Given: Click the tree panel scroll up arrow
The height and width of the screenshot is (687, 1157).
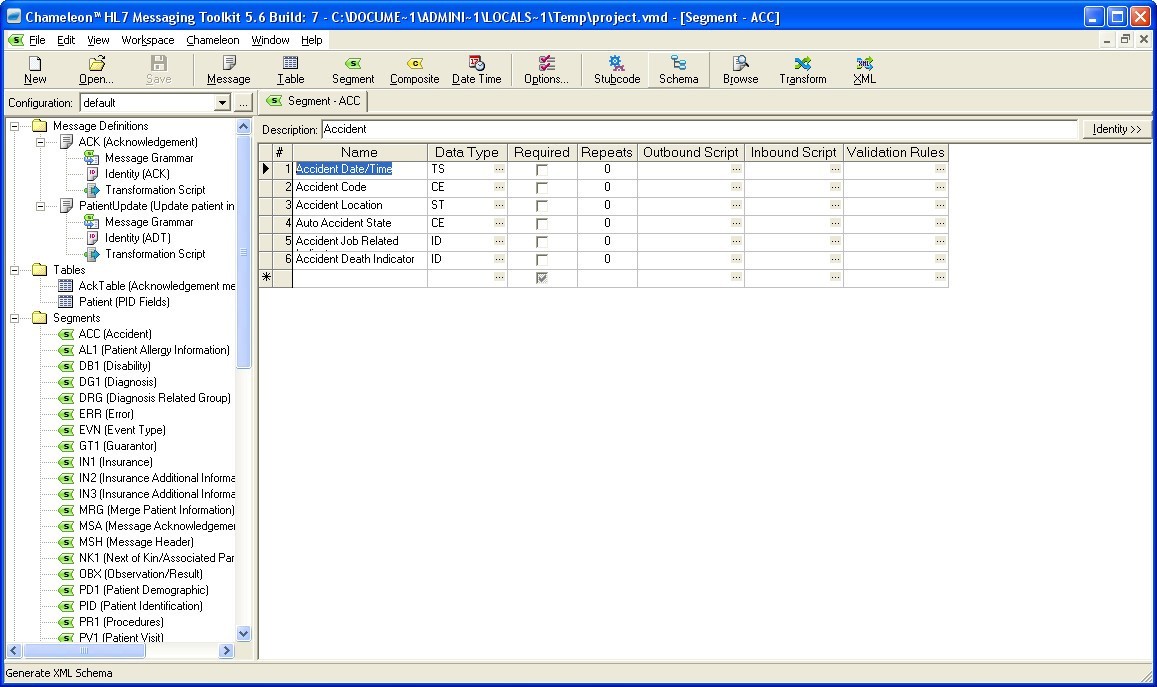Looking at the screenshot, I should tap(244, 126).
